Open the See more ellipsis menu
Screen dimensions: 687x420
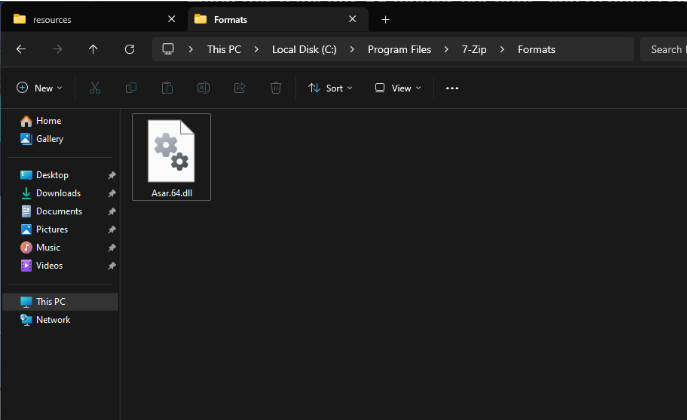click(x=452, y=88)
